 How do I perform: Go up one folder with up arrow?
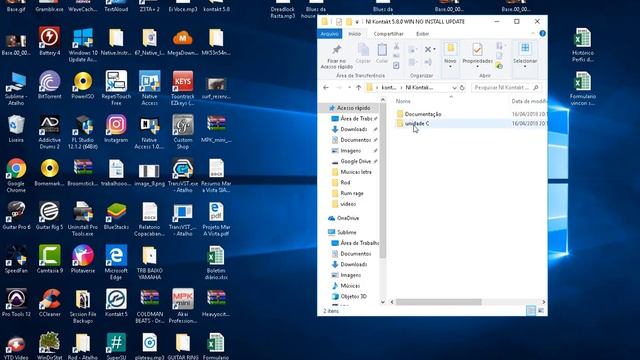pyautogui.click(x=358, y=87)
